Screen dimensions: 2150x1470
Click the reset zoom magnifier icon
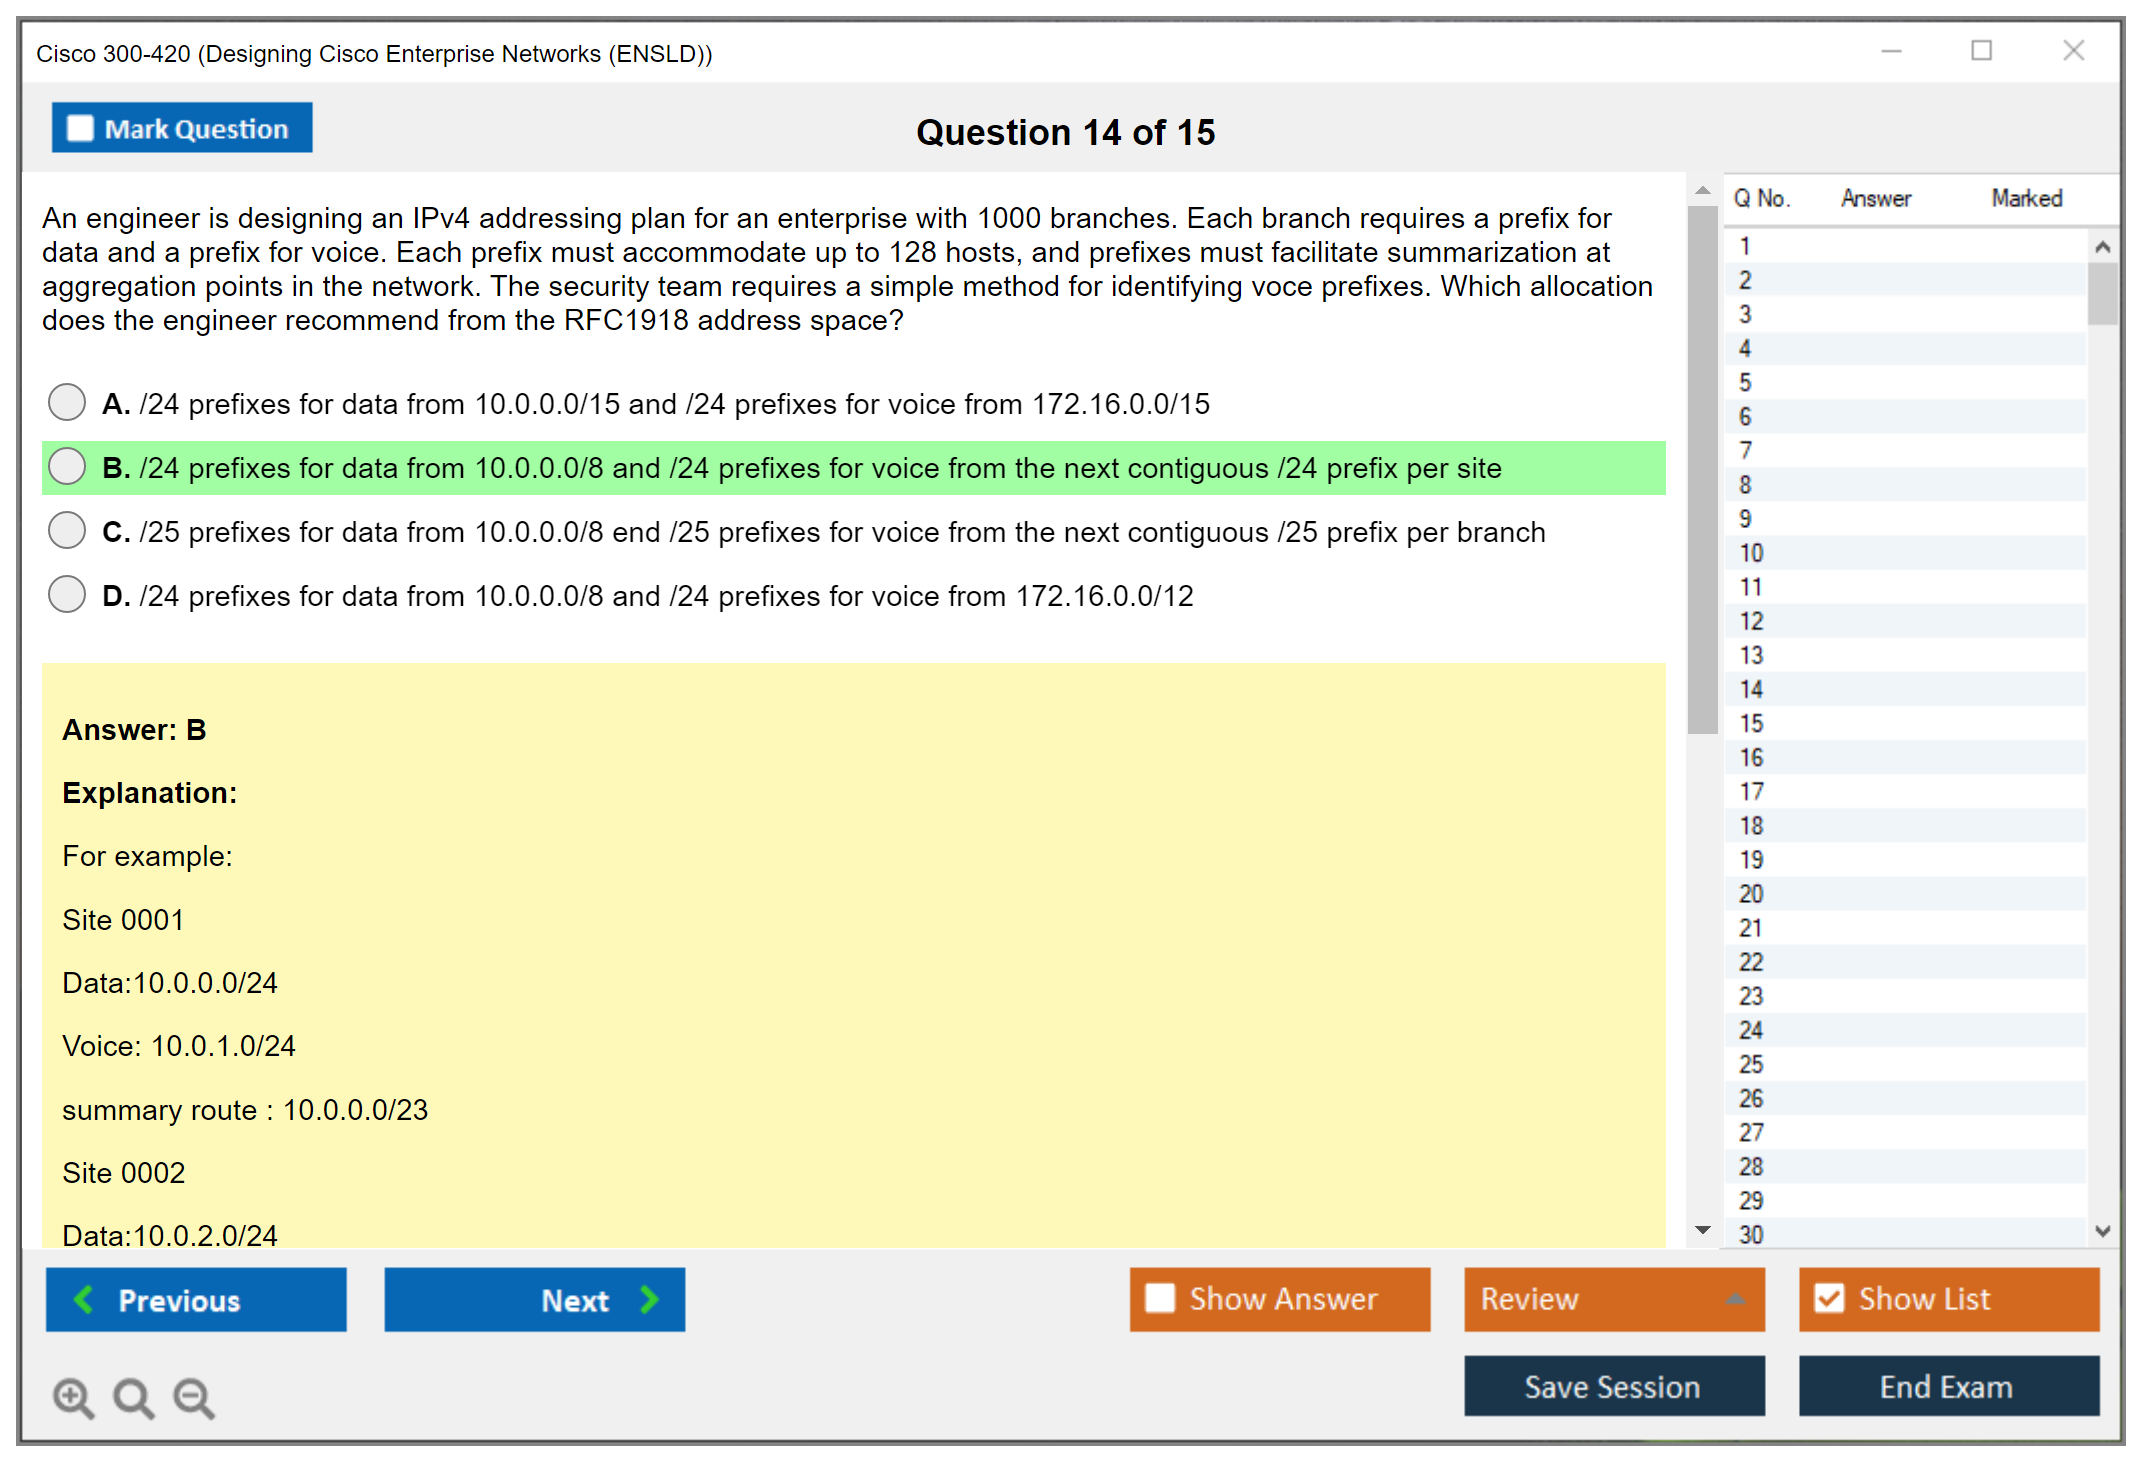click(133, 1397)
